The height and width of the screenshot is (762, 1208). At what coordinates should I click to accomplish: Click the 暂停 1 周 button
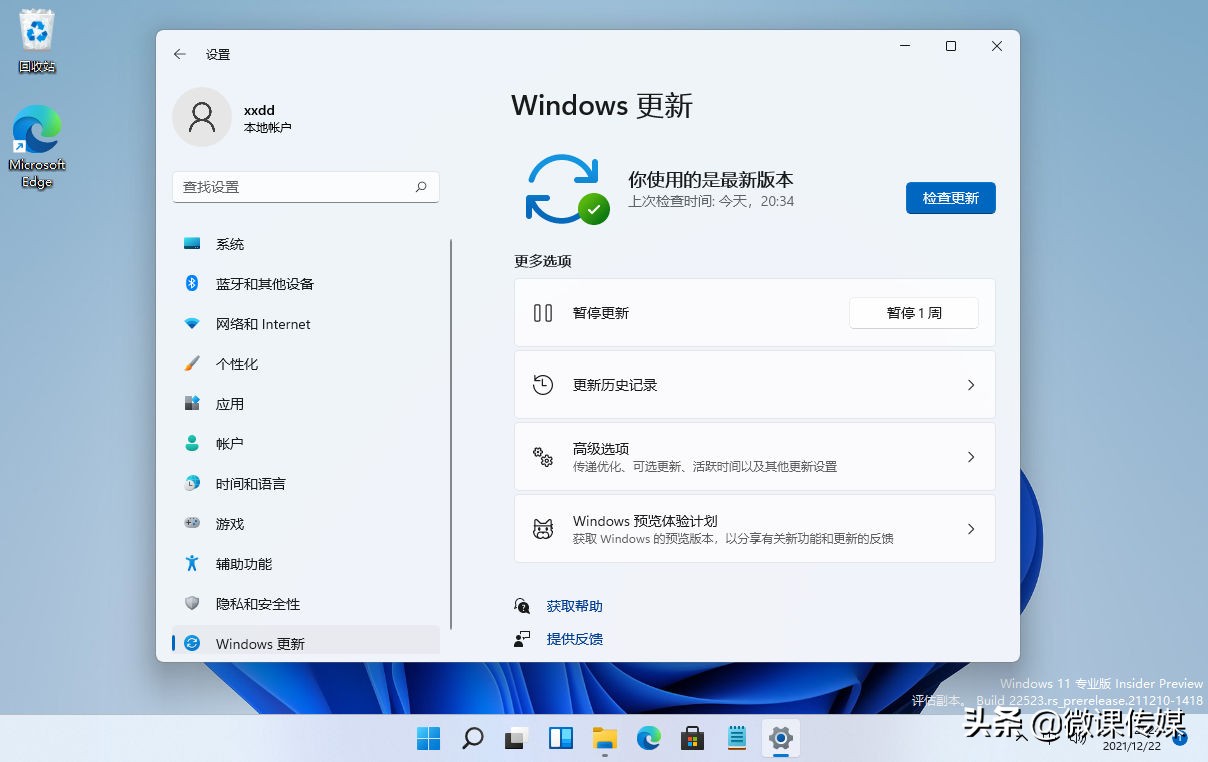[x=914, y=313]
